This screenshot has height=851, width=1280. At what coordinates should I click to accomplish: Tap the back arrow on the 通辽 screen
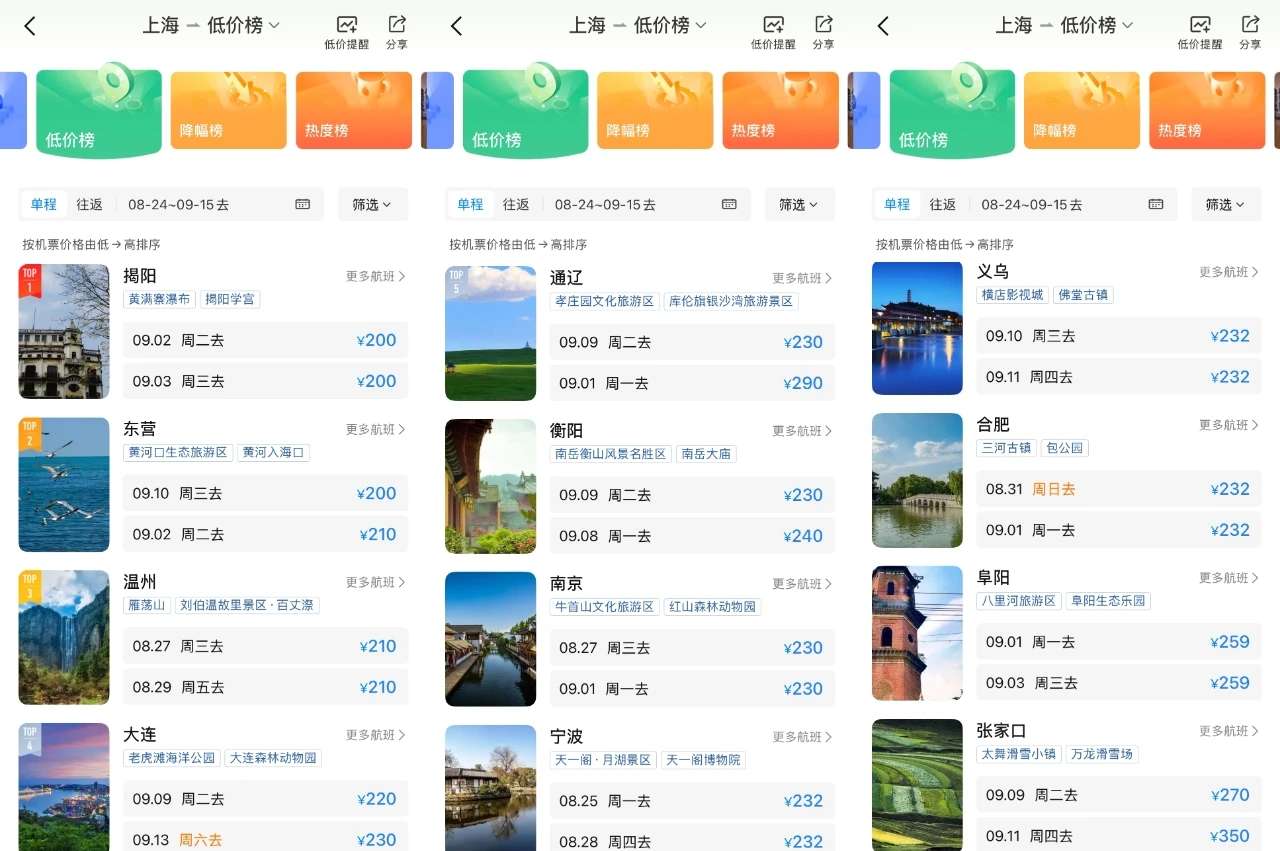click(x=457, y=26)
